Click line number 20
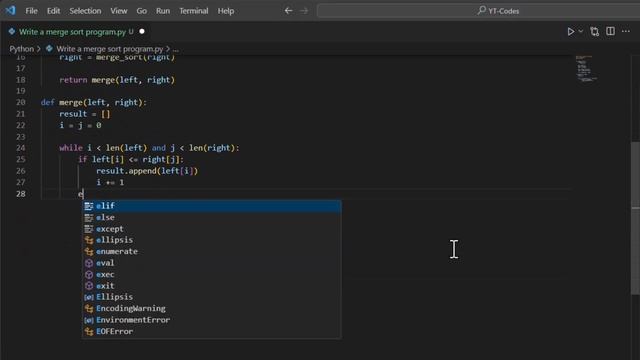The height and width of the screenshot is (360, 640). (x=21, y=102)
